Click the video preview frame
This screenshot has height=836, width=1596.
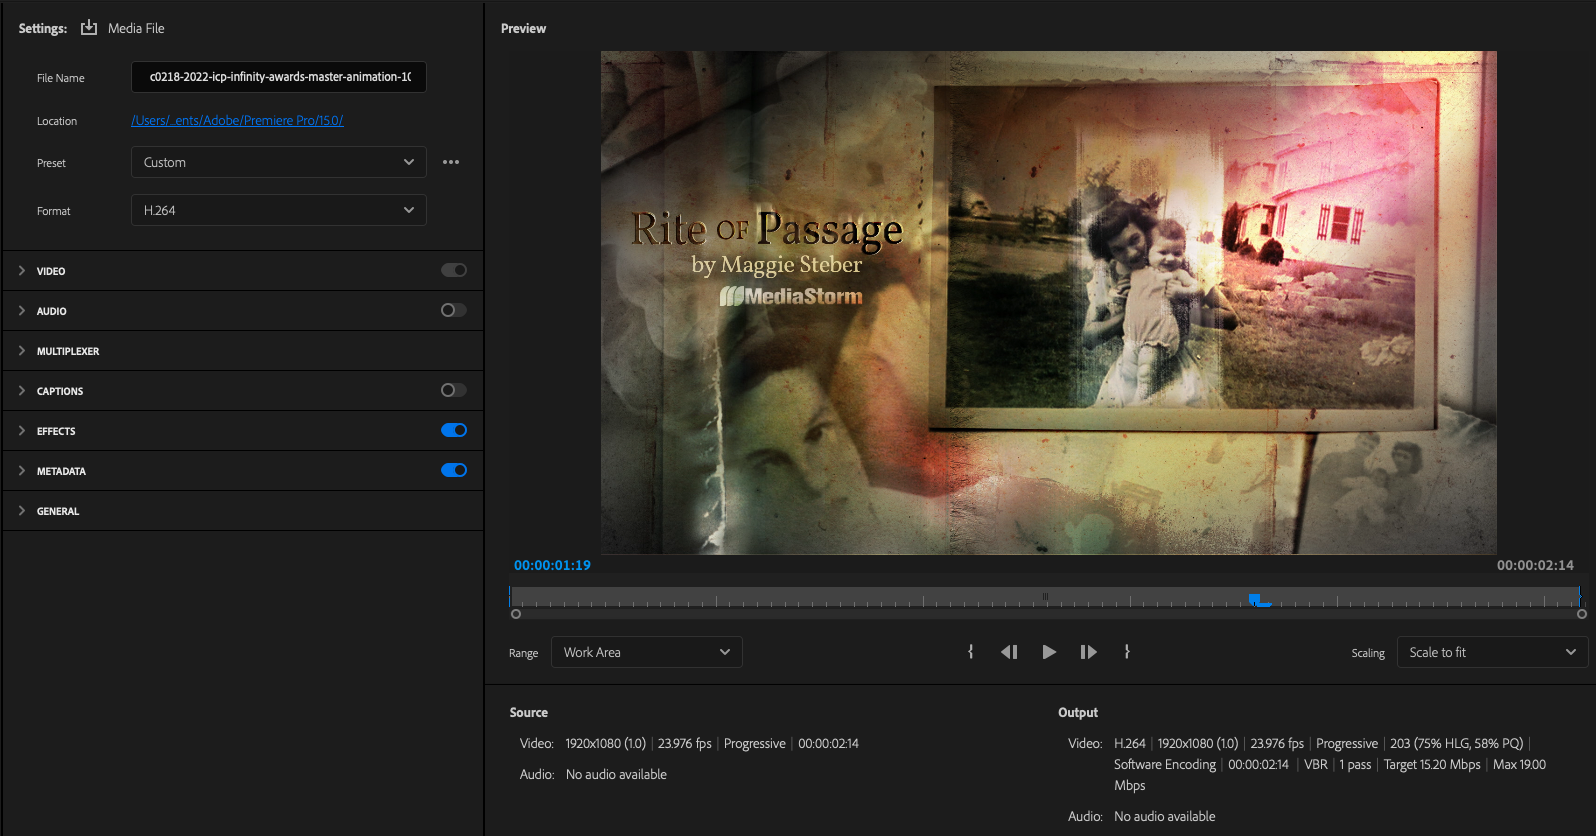pos(1048,303)
